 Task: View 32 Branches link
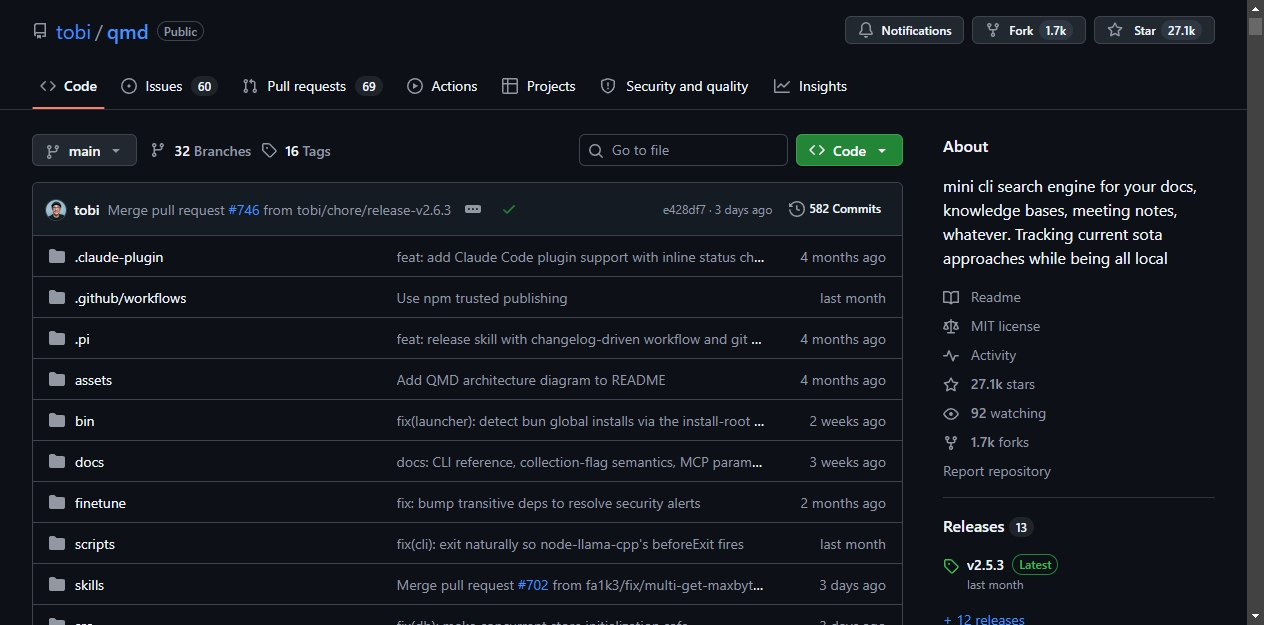coord(201,151)
